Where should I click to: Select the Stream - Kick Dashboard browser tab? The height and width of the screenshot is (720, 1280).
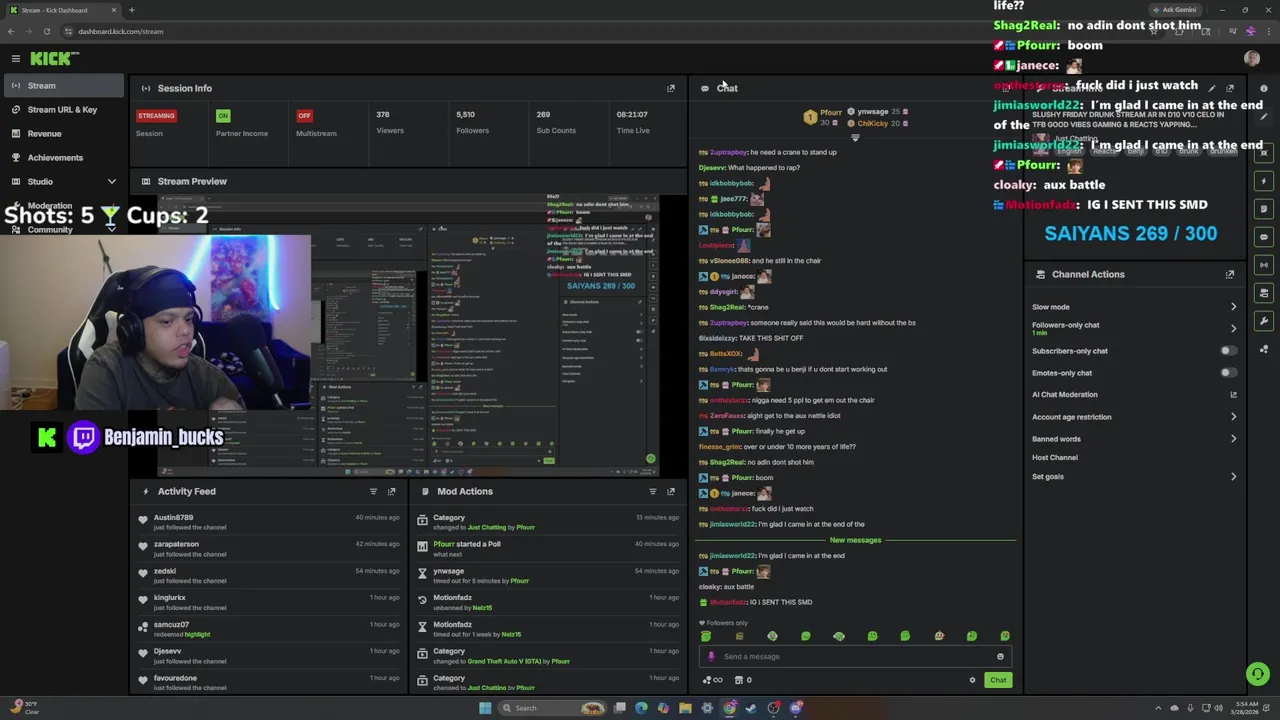[x=62, y=10]
